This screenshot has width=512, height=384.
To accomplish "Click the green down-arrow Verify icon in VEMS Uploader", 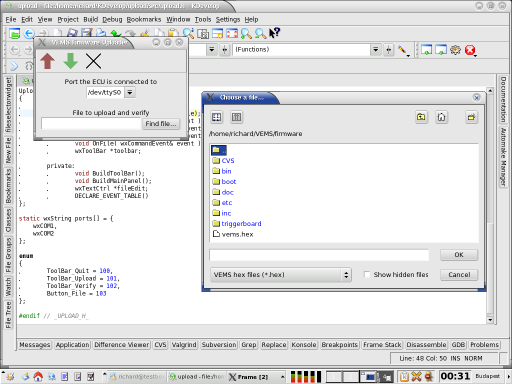I will click(x=71, y=61).
